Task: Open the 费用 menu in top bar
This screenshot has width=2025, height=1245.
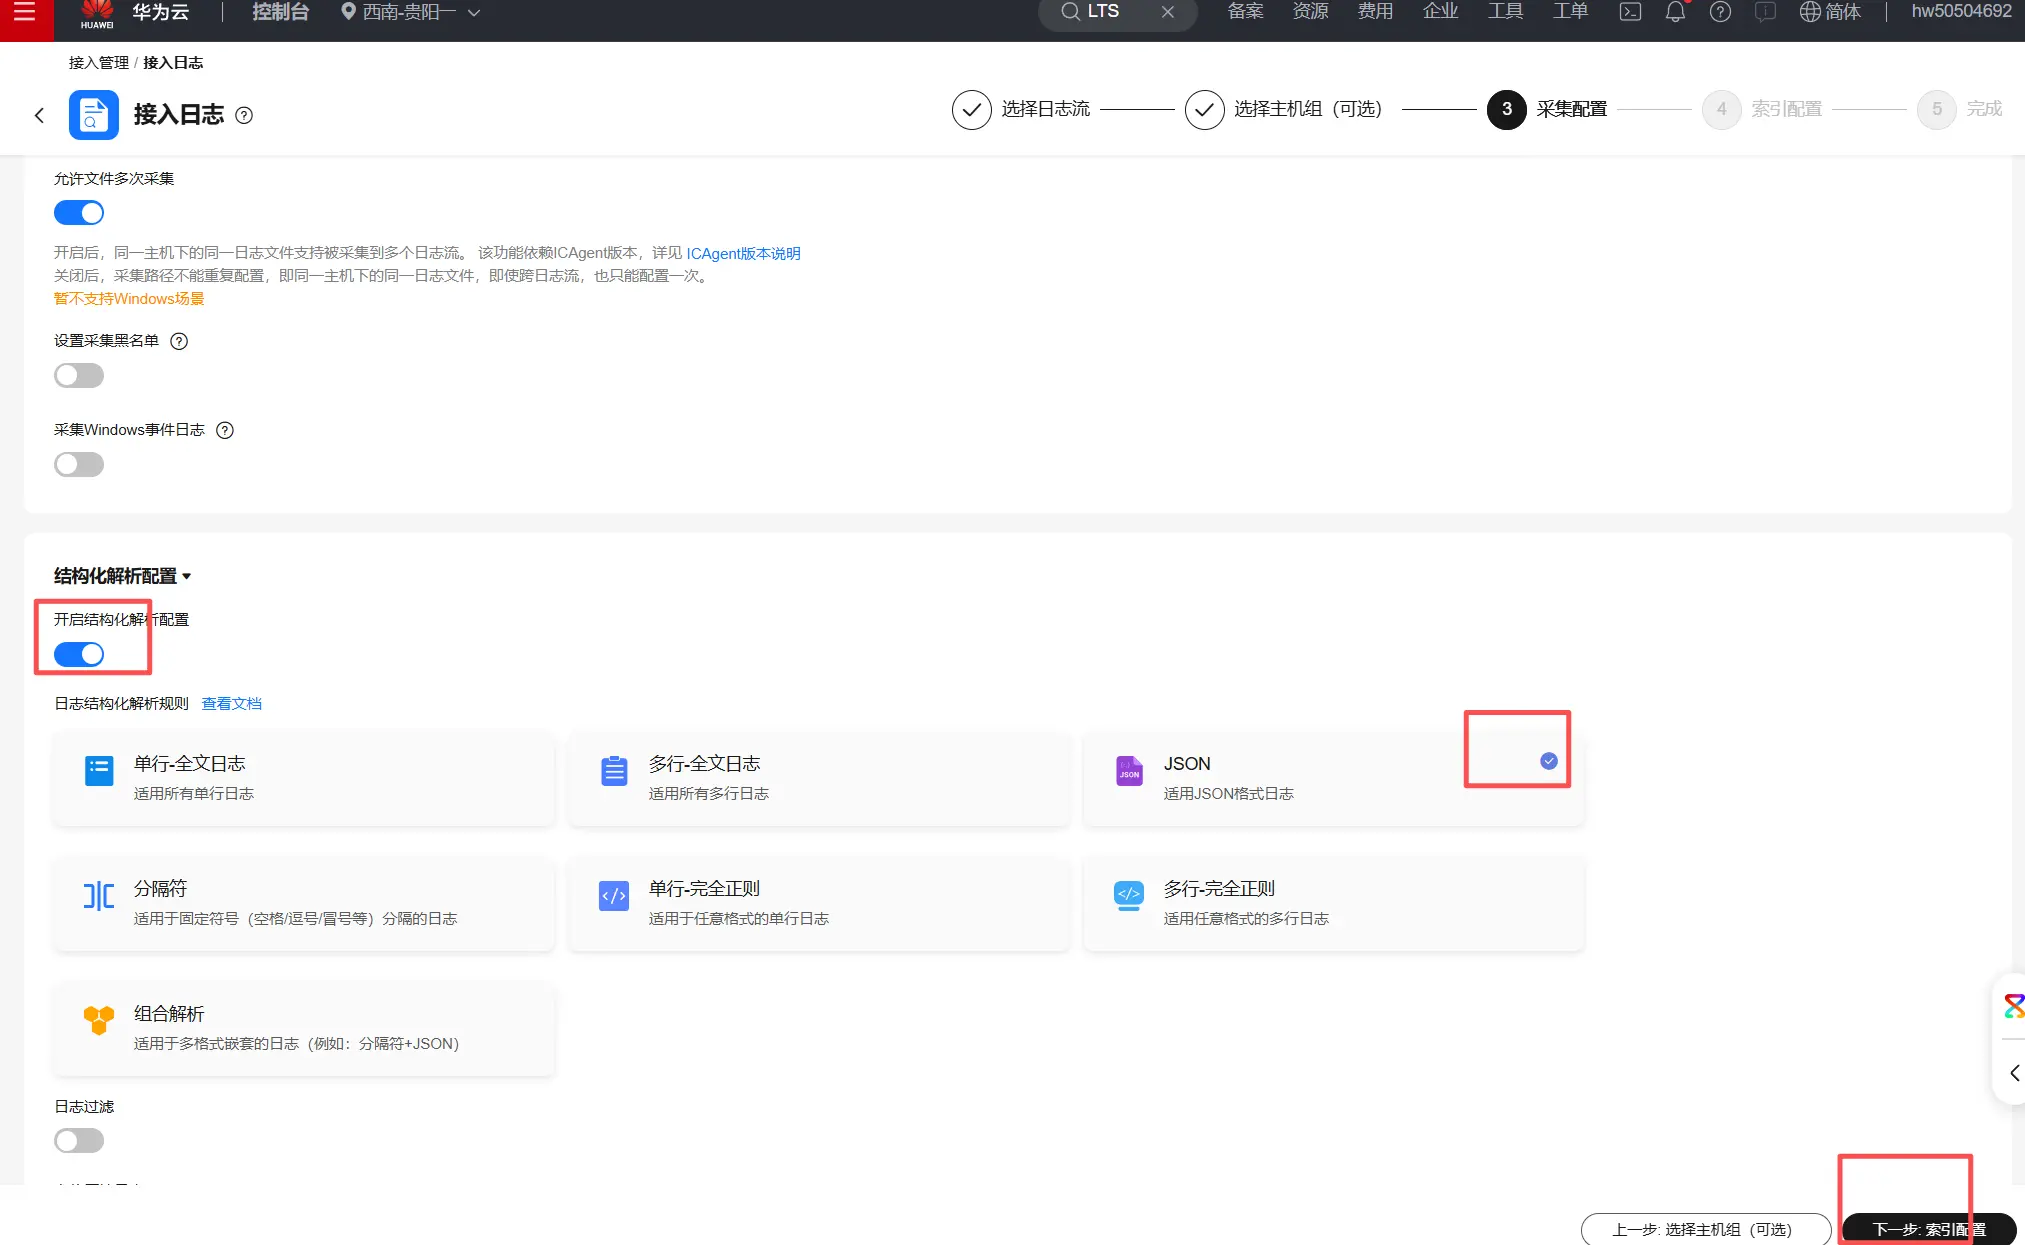Action: (1375, 12)
